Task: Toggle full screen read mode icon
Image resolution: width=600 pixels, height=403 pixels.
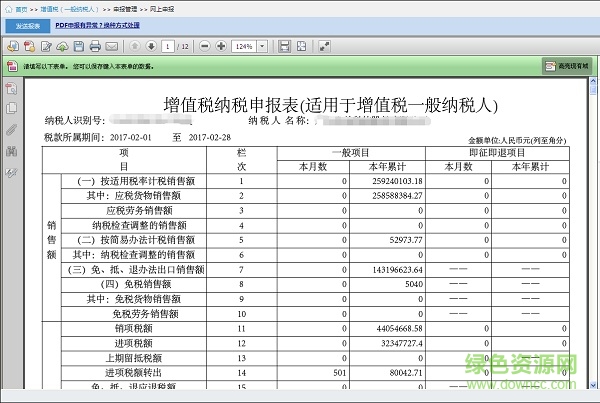Action: [x=324, y=47]
